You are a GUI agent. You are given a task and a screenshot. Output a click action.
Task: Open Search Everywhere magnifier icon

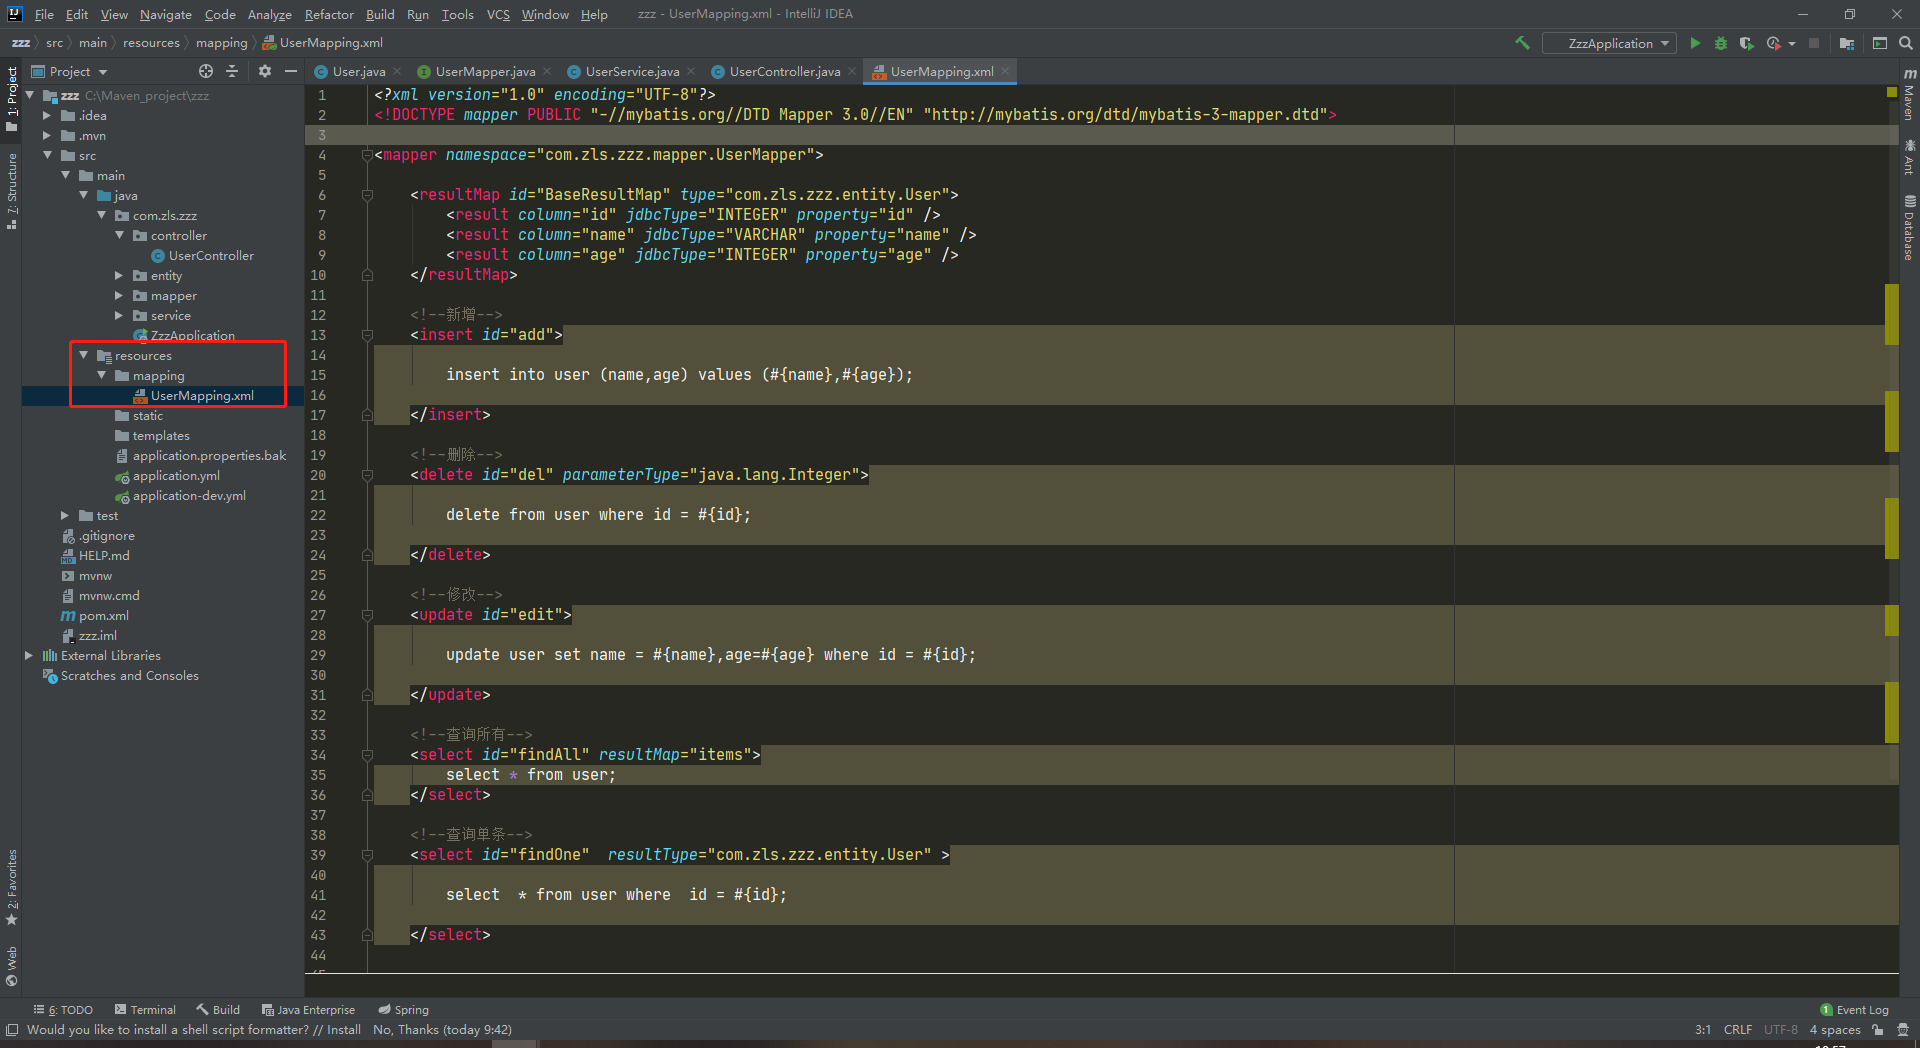click(1906, 43)
